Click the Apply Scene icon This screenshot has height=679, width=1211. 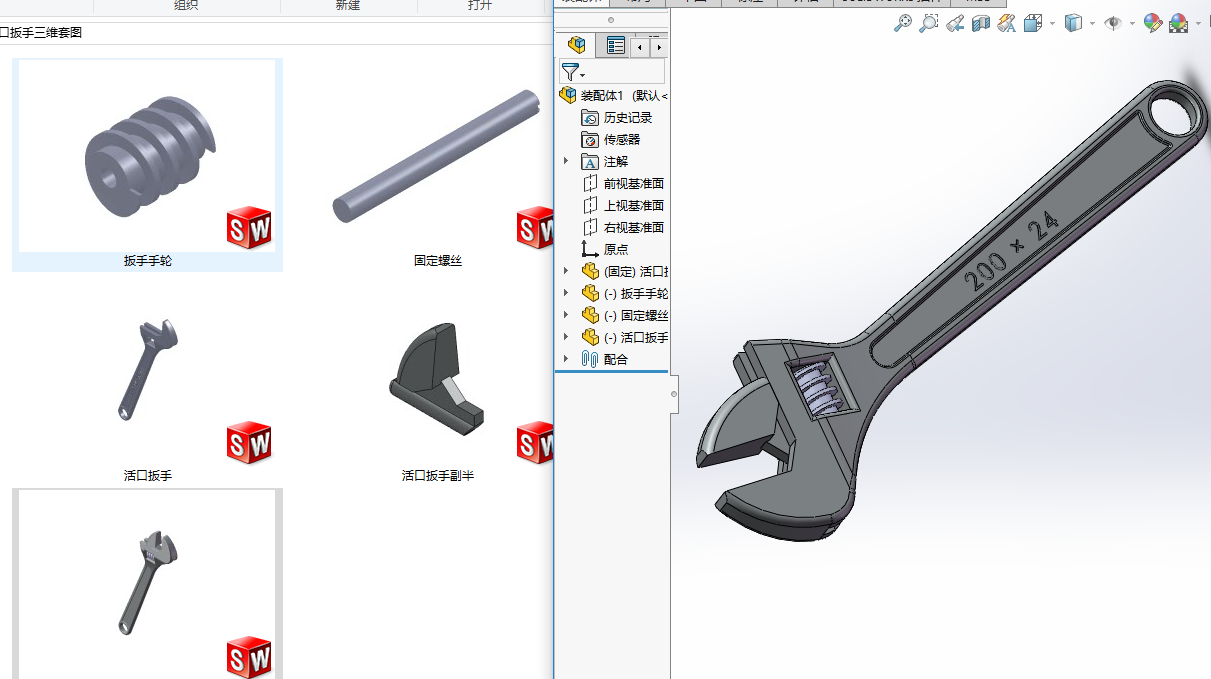tap(1178, 22)
